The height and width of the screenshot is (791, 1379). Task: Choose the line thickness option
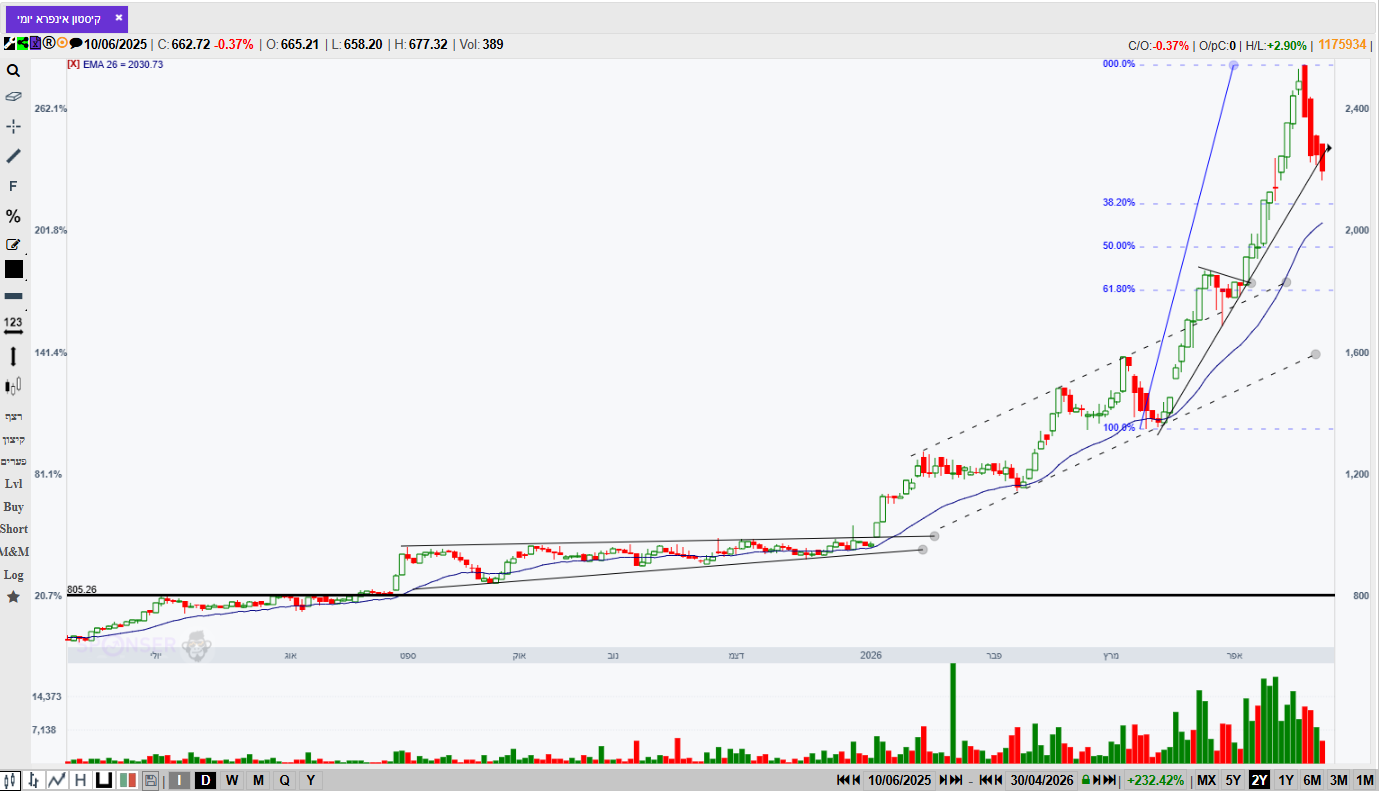click(13, 297)
